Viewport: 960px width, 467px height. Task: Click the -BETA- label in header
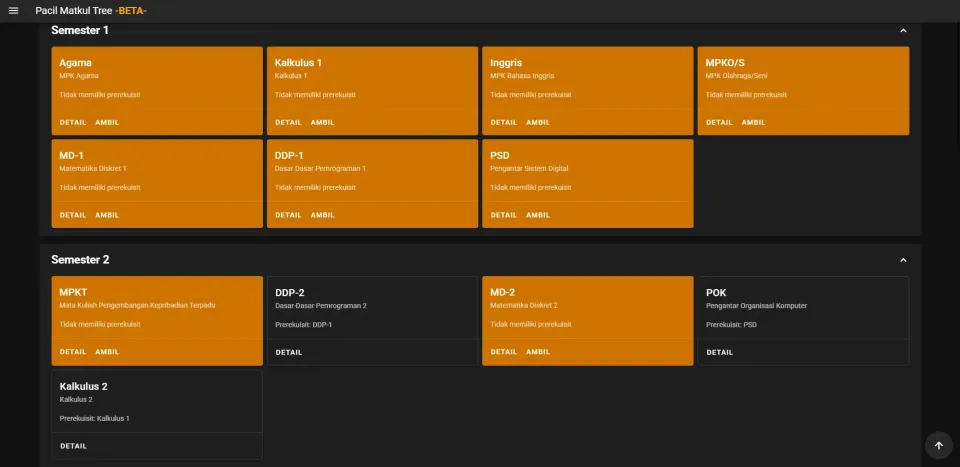[x=131, y=10]
